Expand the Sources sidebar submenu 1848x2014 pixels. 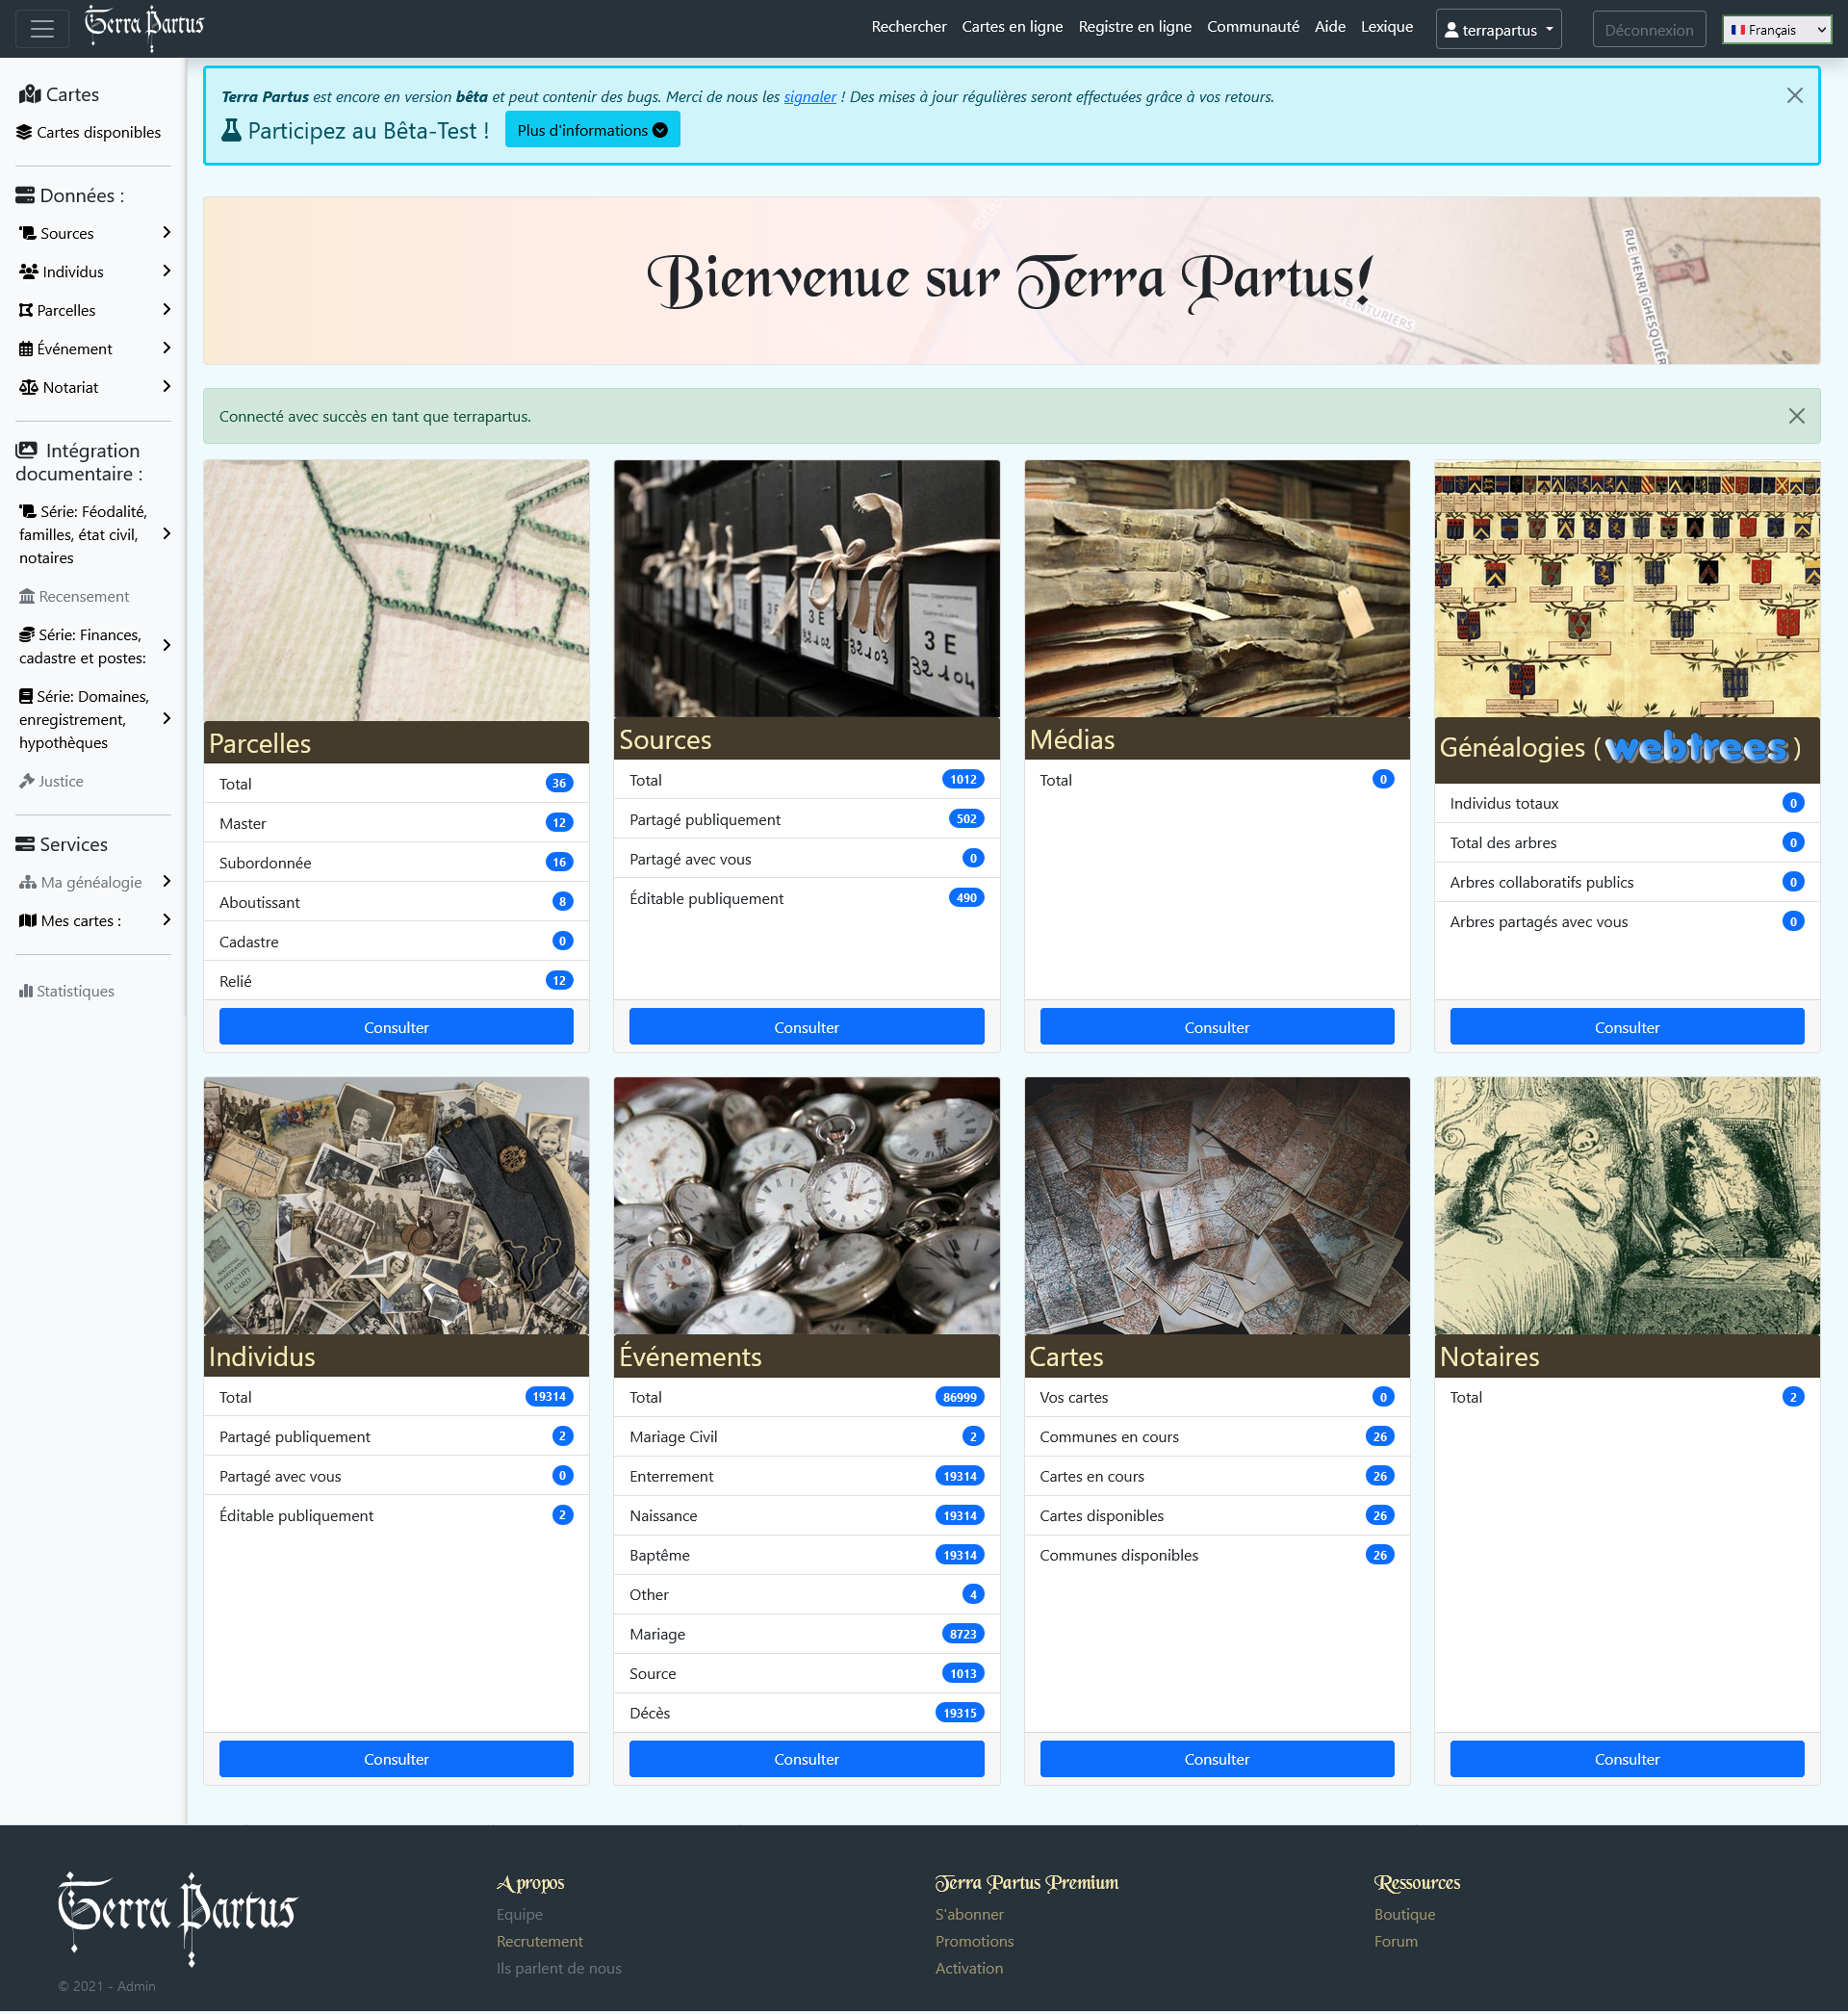166,233
